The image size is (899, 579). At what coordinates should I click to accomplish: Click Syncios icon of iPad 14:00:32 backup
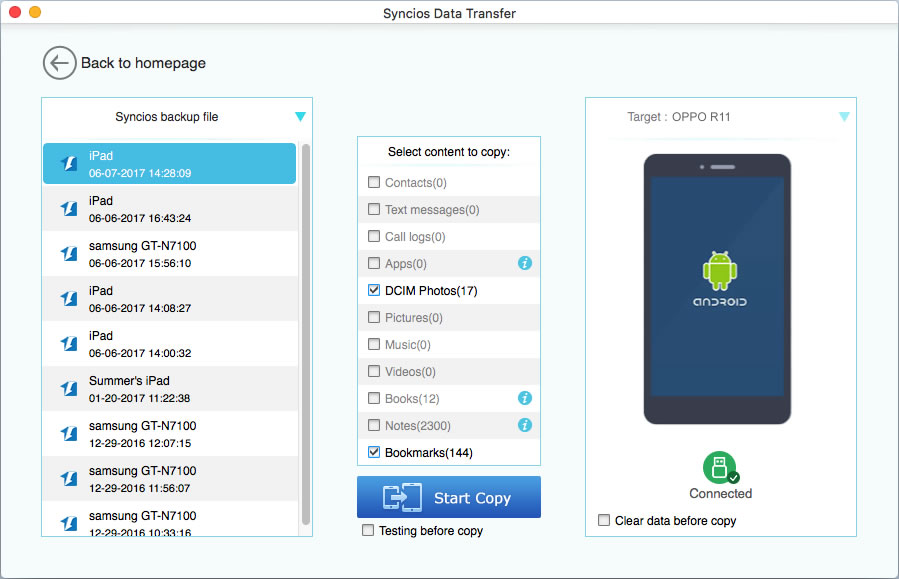(69, 343)
